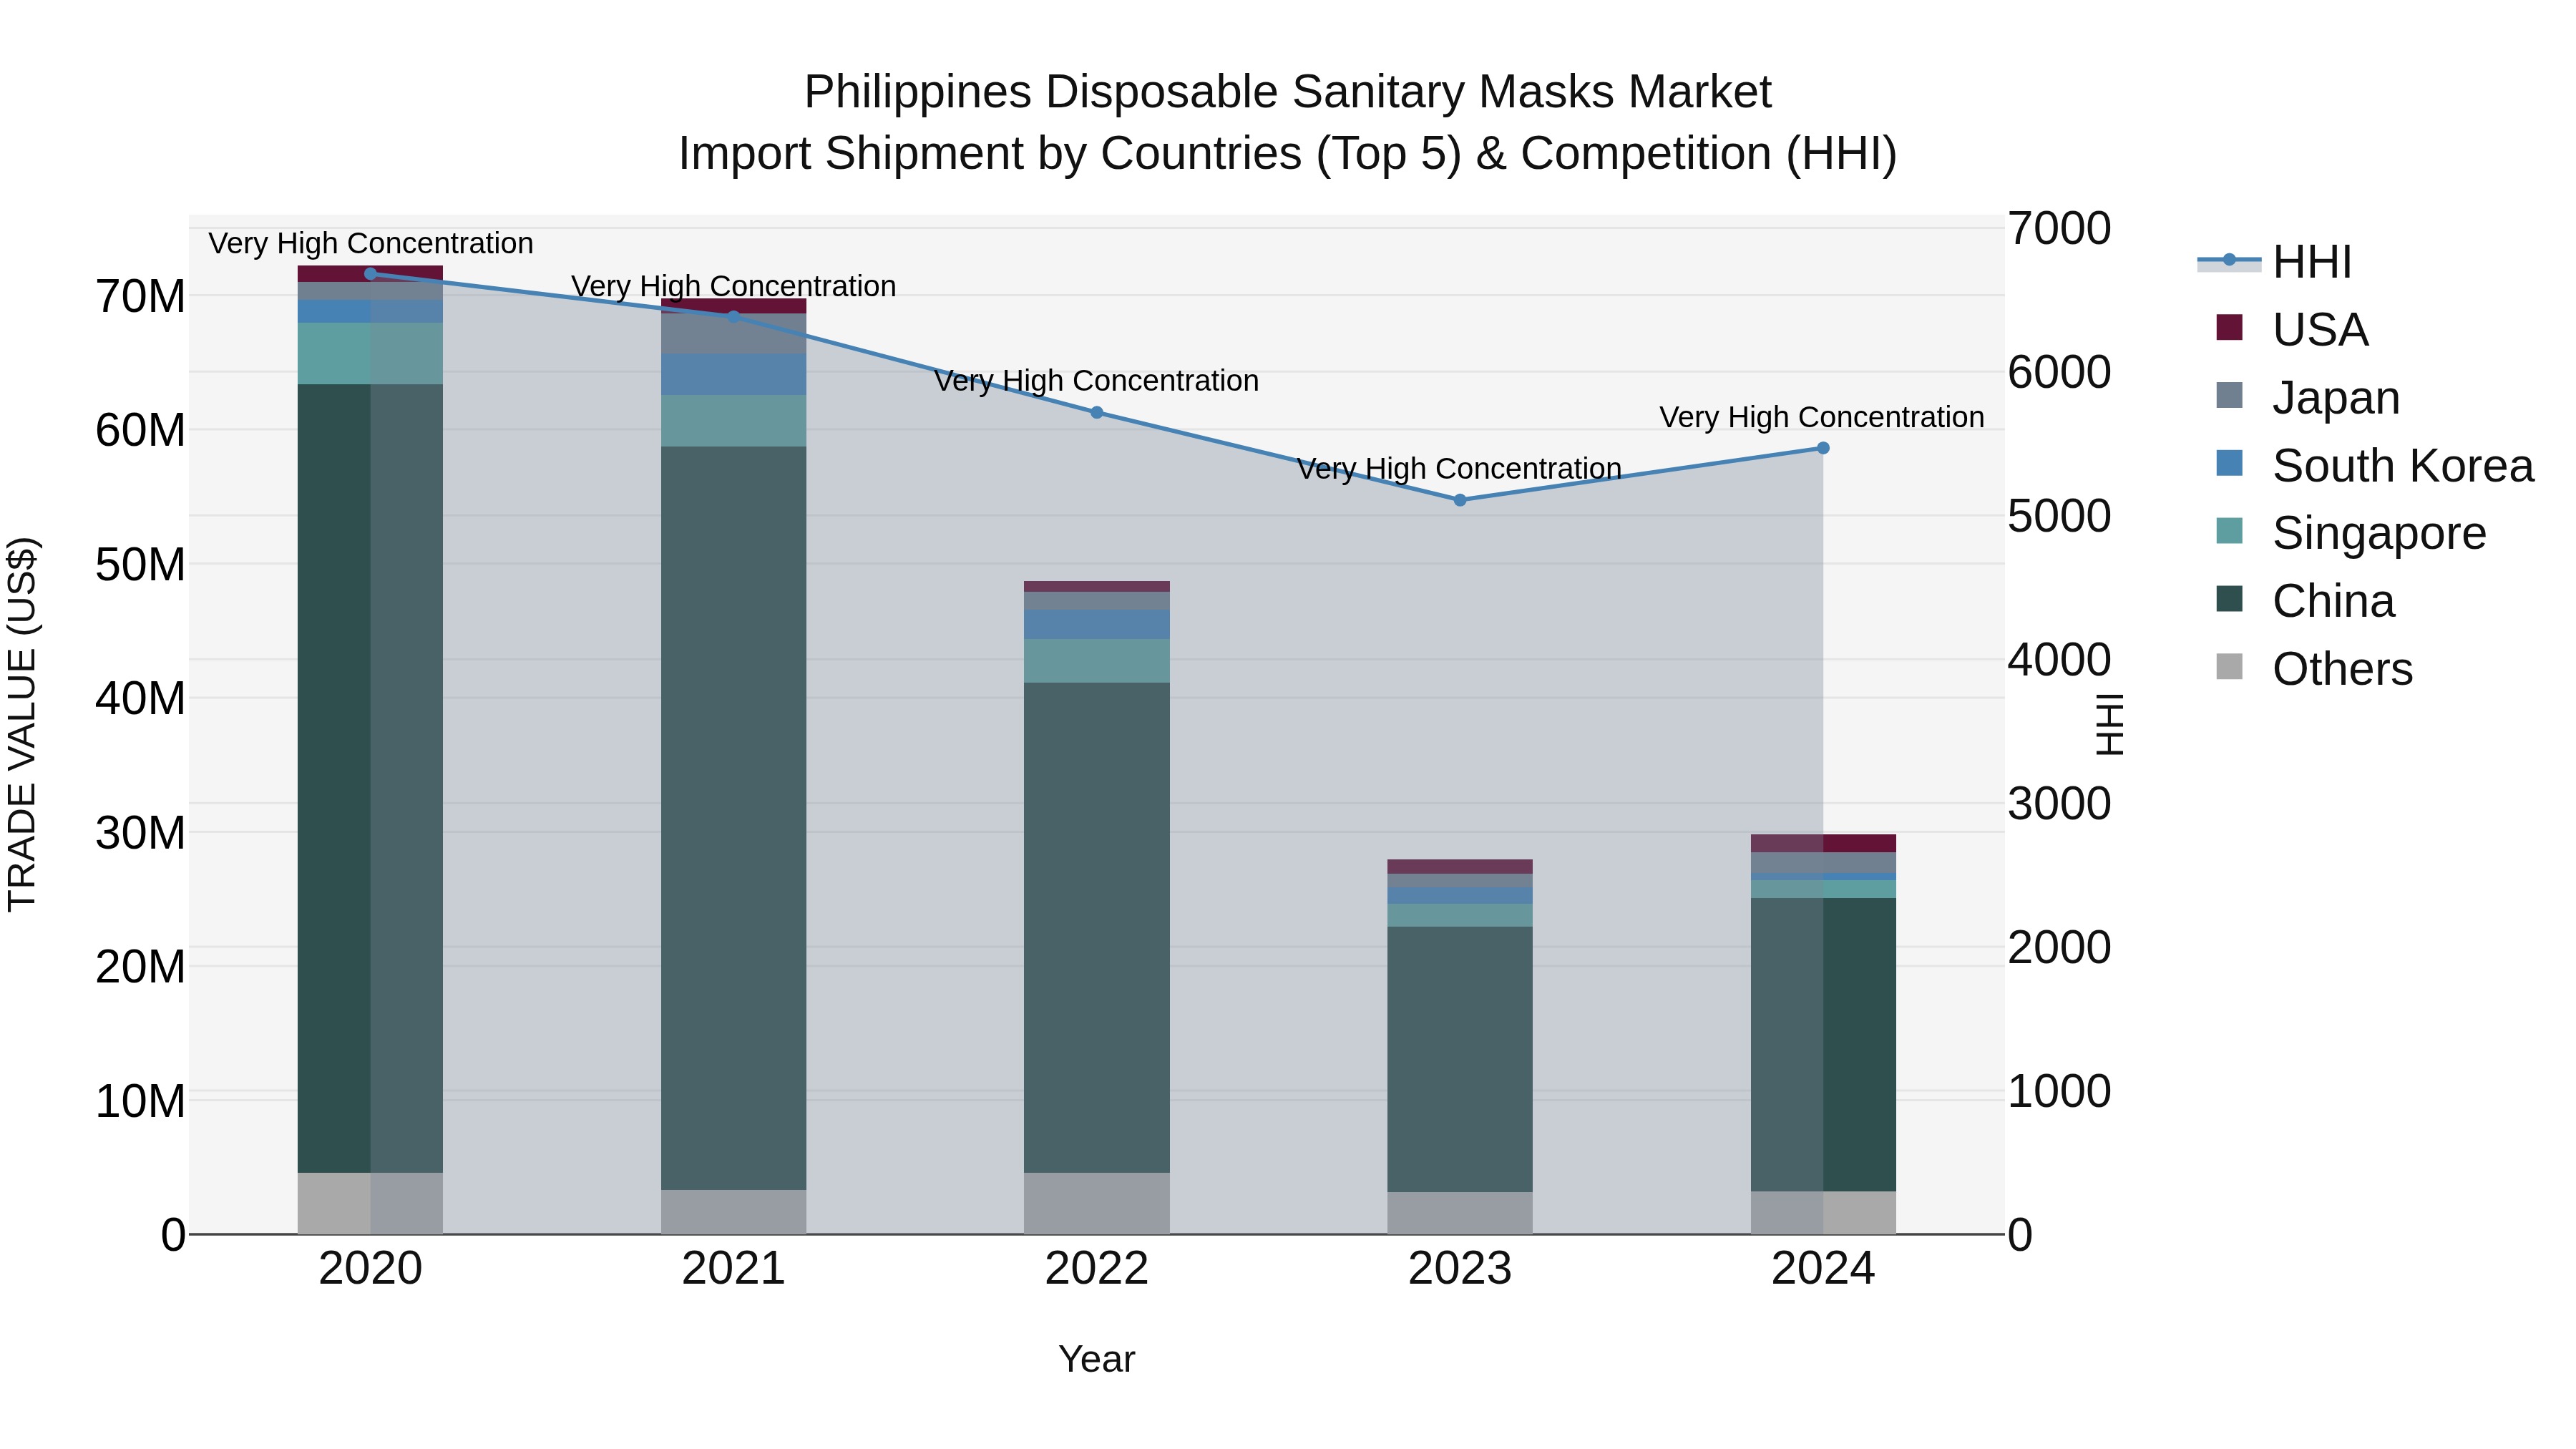2576x1449 pixels.
Task: Click the 7000 tick on HHI axis
Action: [2060, 229]
